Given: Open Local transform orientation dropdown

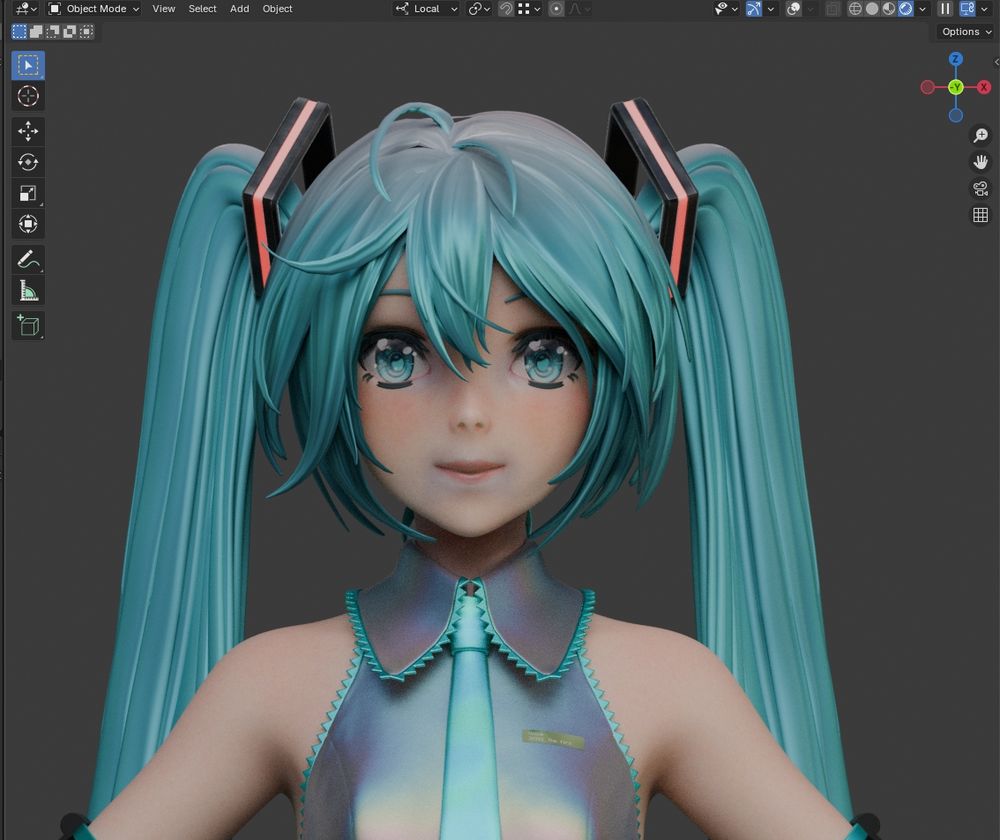Looking at the screenshot, I should click(x=426, y=9).
